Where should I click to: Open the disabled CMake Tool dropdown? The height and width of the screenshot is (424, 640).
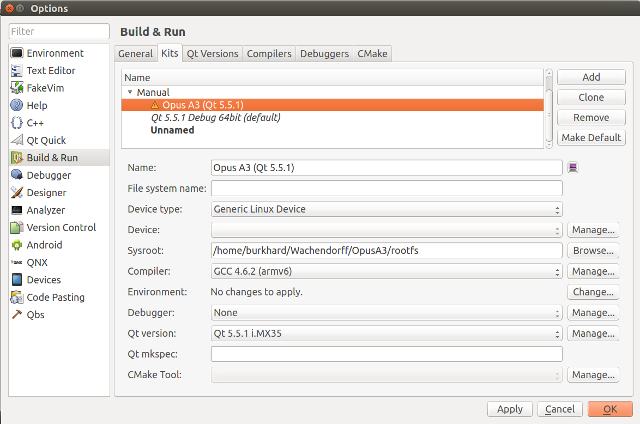pos(387,375)
